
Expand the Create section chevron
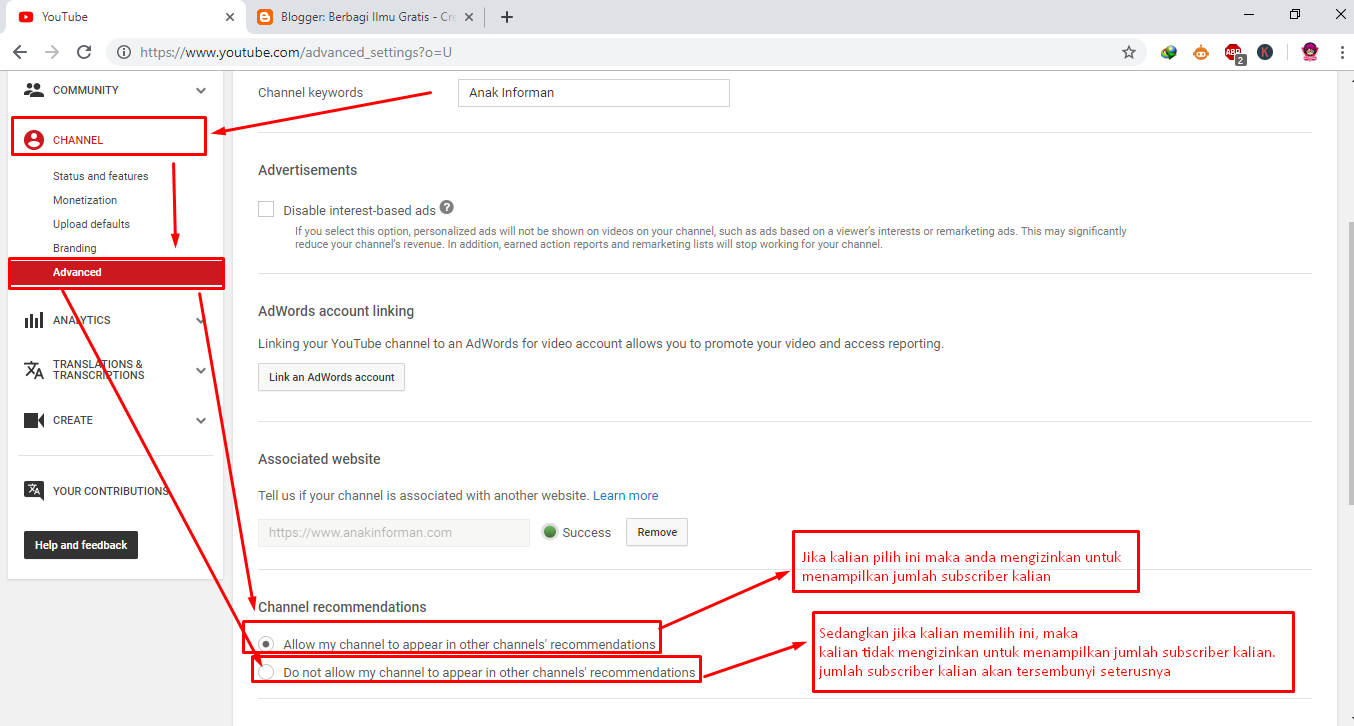click(201, 420)
